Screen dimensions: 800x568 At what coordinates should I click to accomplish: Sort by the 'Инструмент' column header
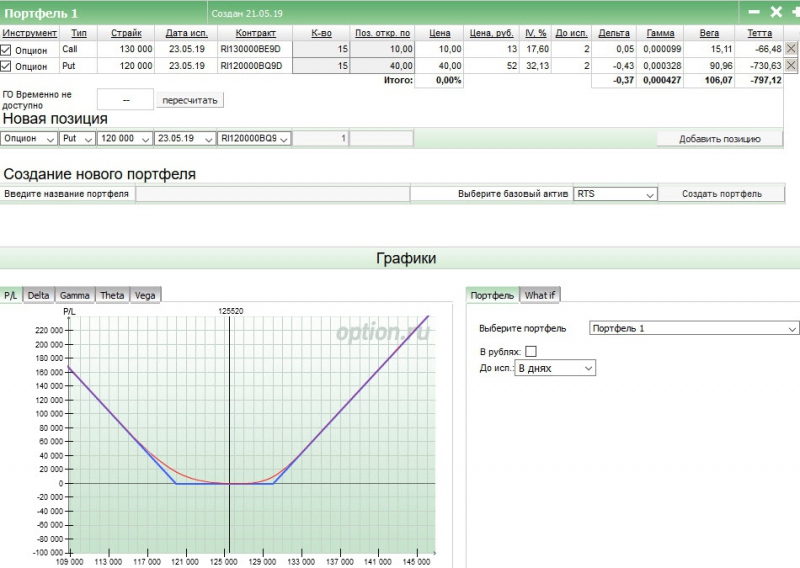point(30,33)
